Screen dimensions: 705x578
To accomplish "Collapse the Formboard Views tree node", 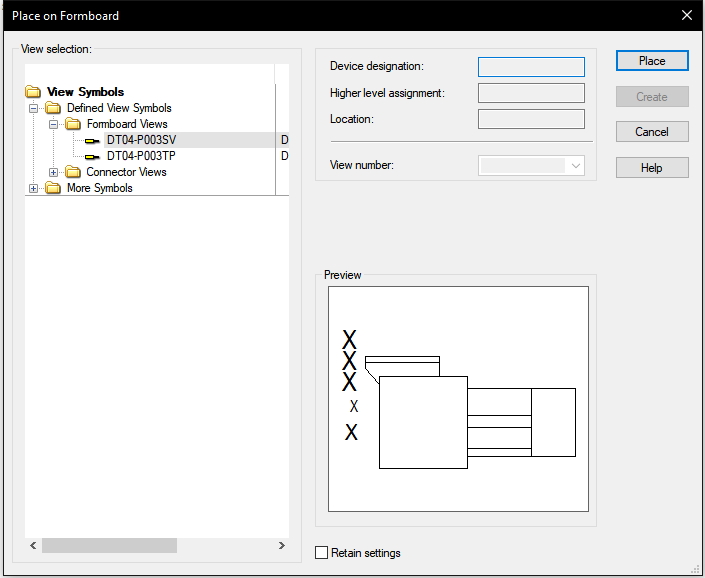I will pos(54,124).
